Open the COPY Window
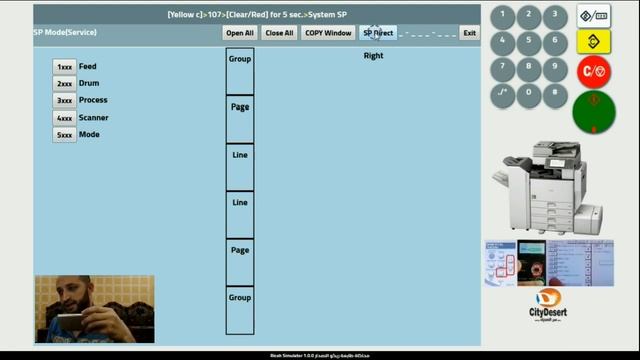This screenshot has width=640, height=360. (328, 33)
